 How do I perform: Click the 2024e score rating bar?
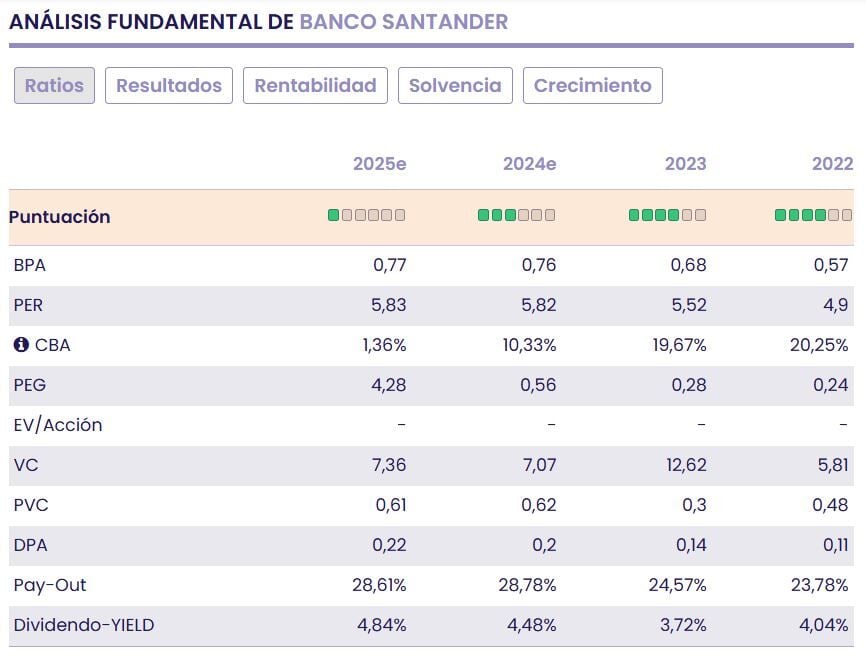[516, 215]
